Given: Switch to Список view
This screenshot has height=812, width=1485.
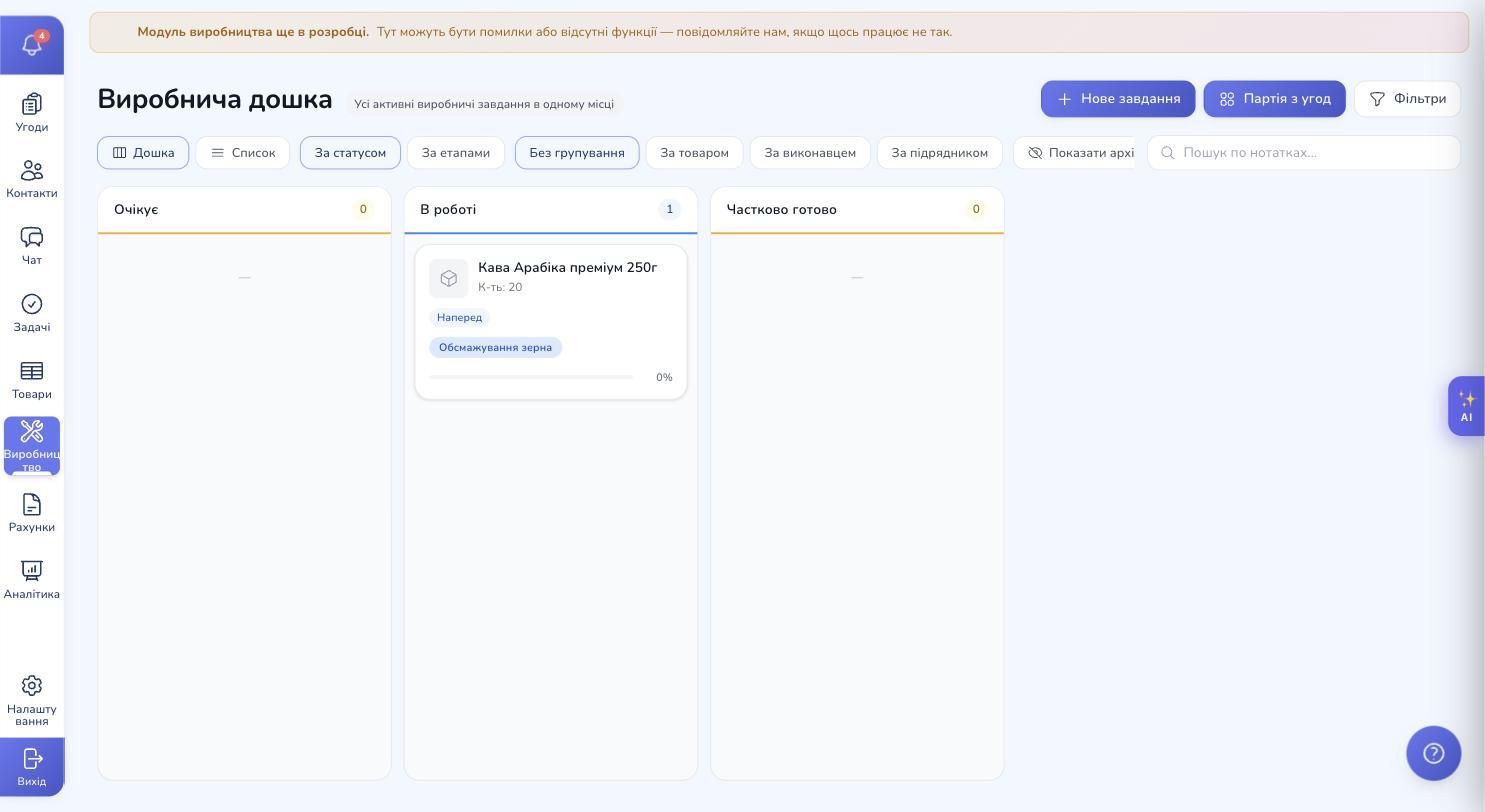Looking at the screenshot, I should [x=242, y=153].
